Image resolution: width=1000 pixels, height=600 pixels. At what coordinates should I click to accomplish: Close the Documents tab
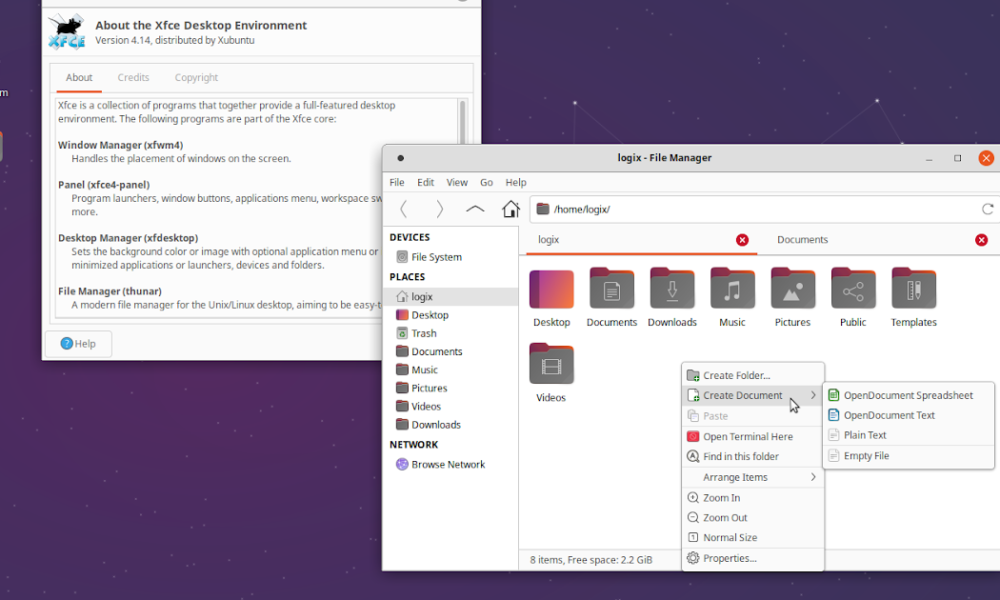pos(982,240)
